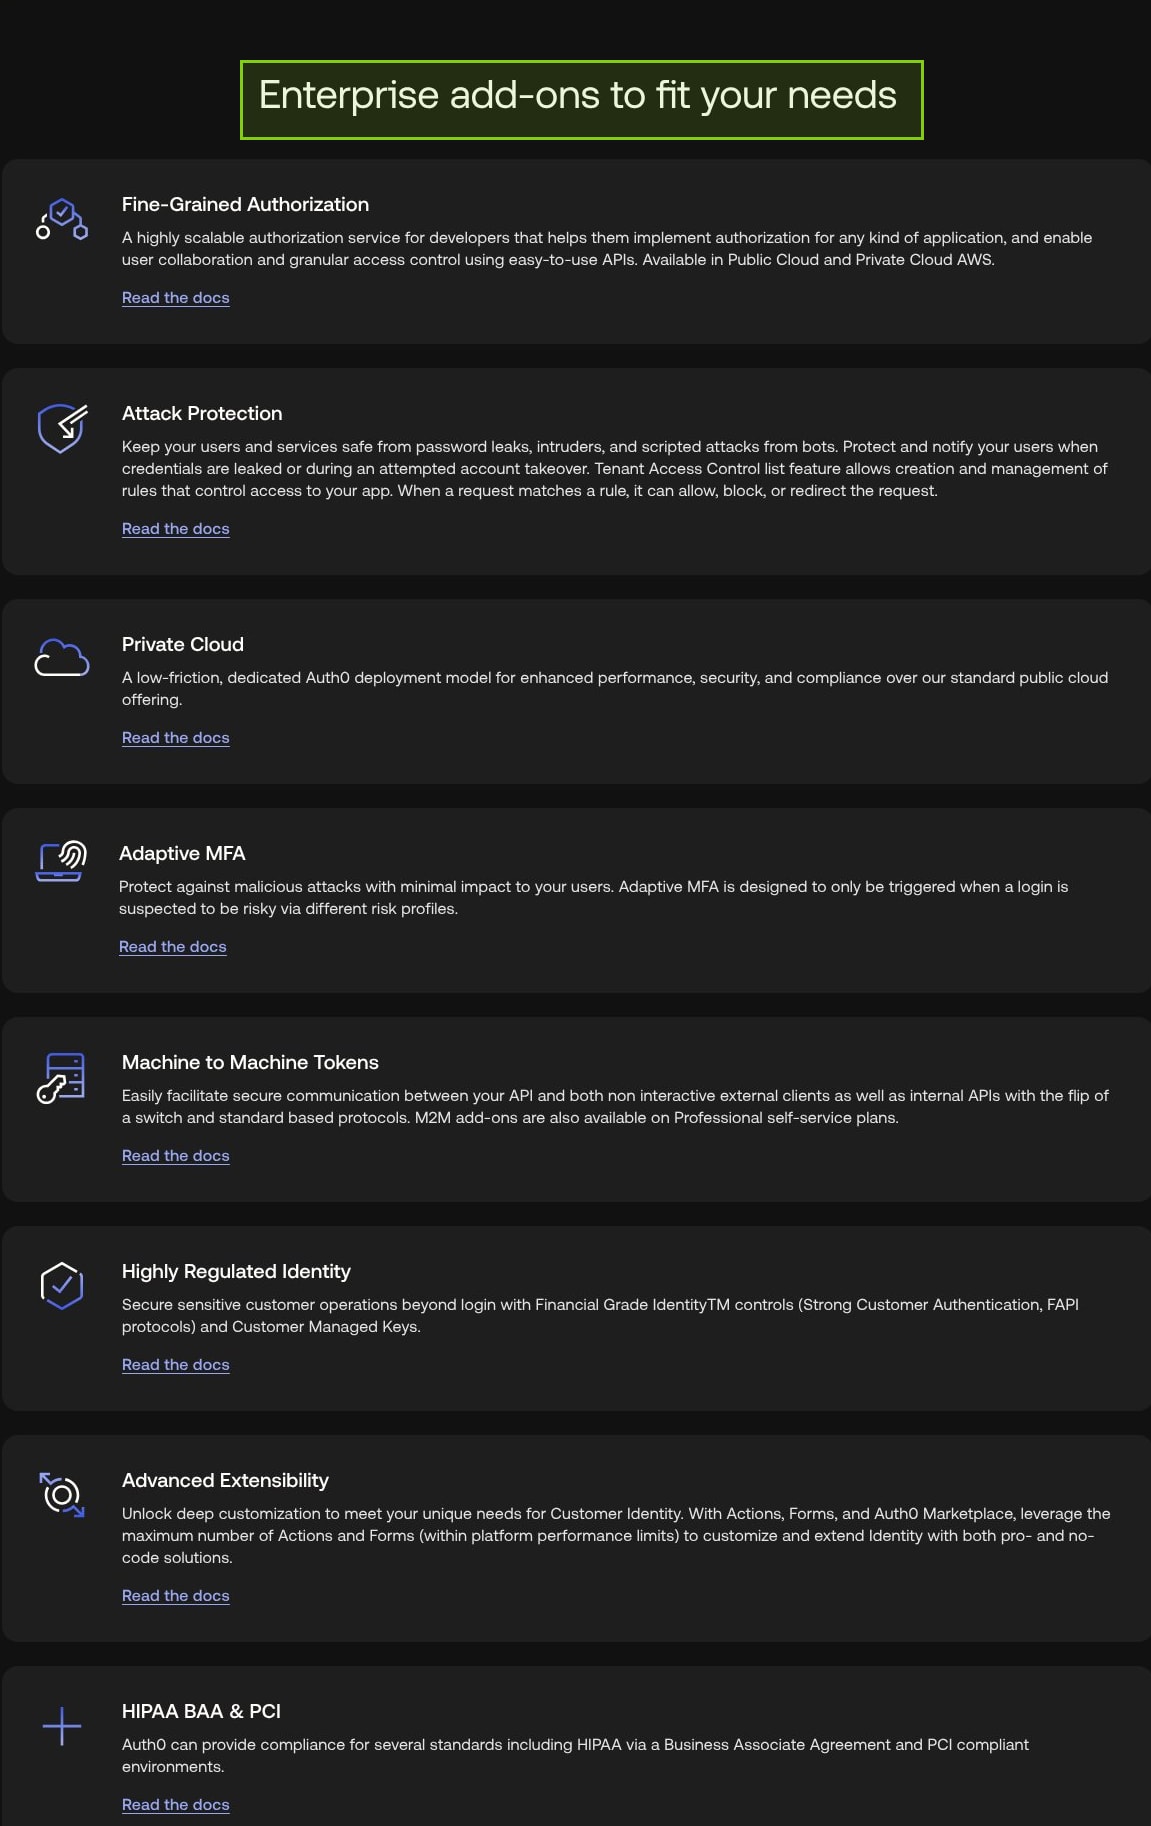Click the Attack Protection shield icon
Viewport: 1151px width, 1826px height.
tap(62, 429)
